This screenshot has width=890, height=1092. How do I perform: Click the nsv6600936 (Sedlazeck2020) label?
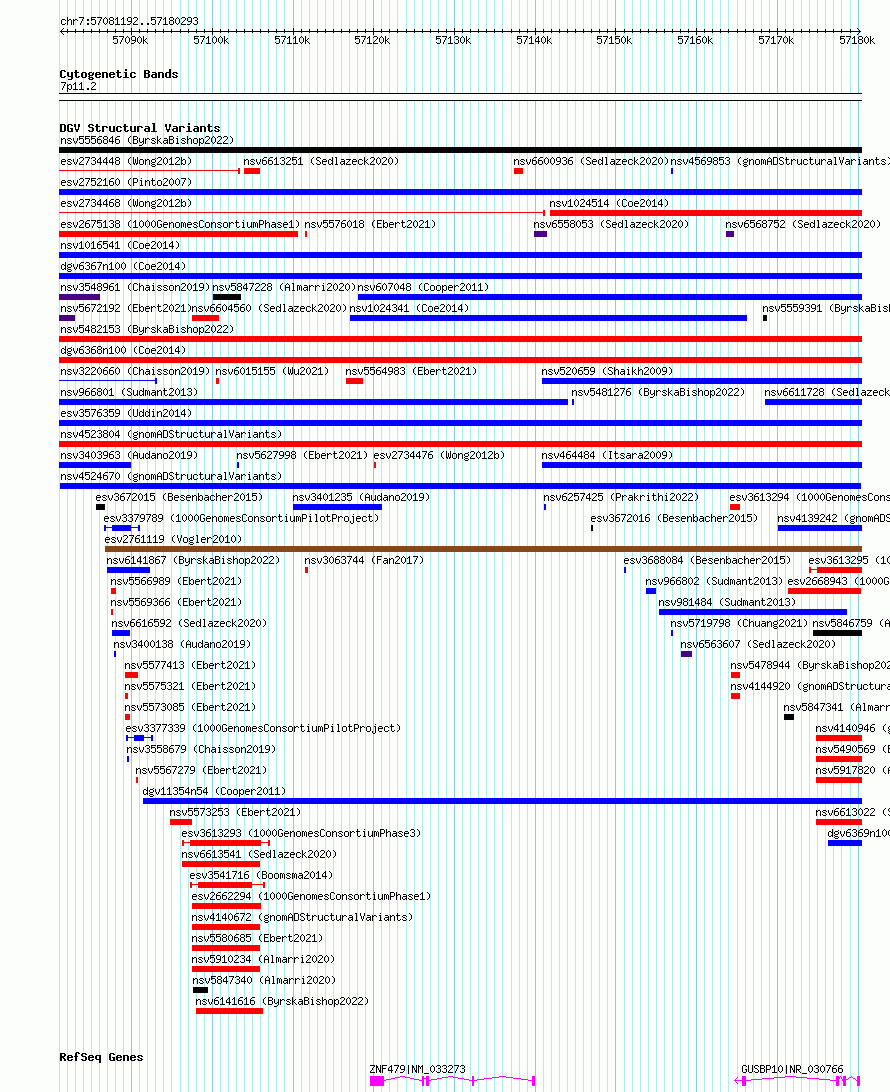pyautogui.click(x=591, y=161)
